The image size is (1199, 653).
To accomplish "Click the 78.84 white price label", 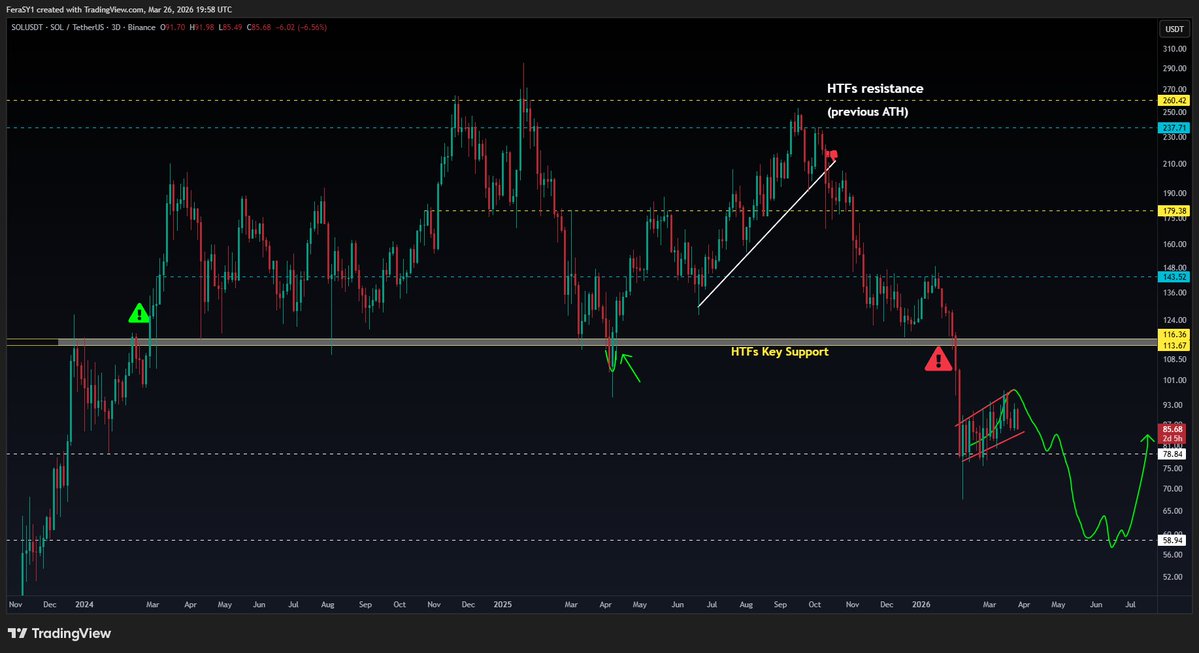I will 1173,454.
